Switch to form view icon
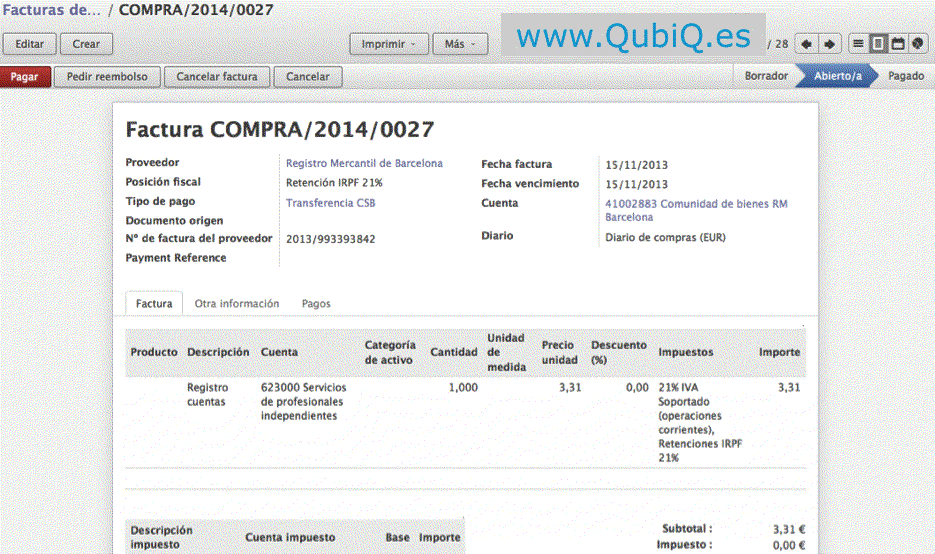 (878, 44)
